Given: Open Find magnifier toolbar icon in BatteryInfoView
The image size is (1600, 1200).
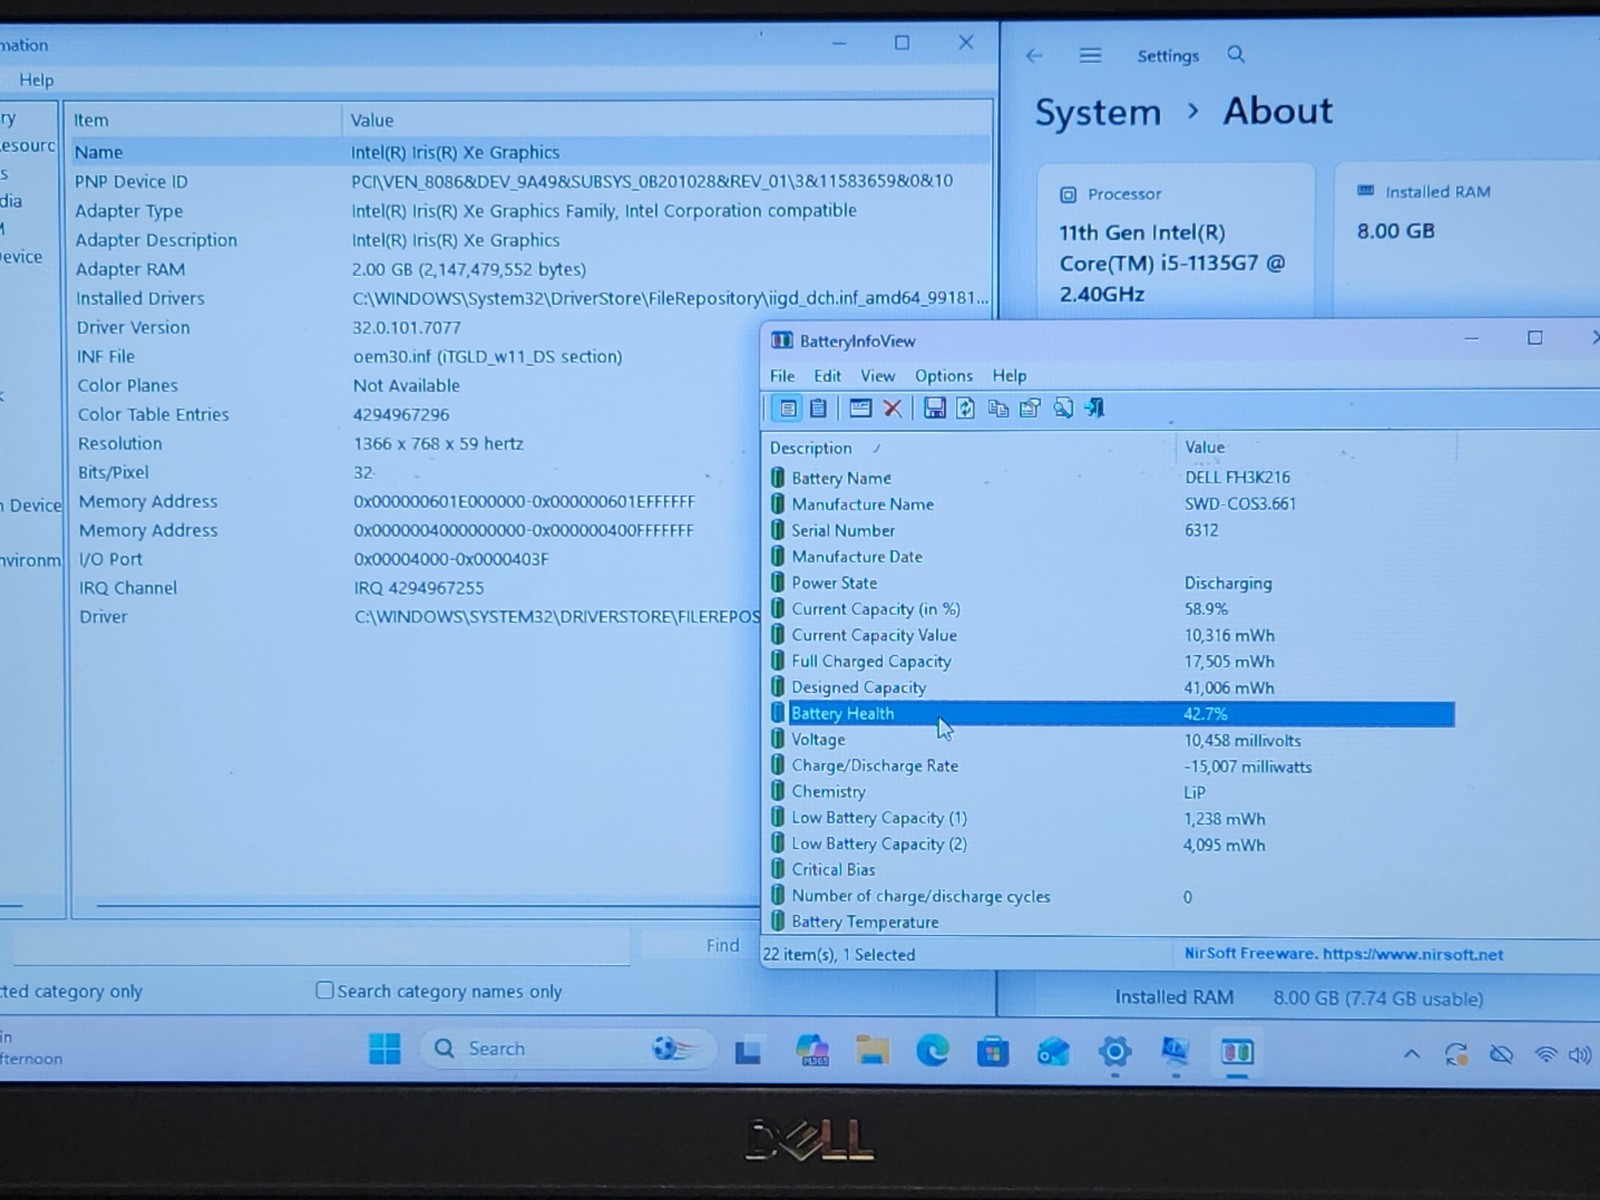Looking at the screenshot, I should [x=1063, y=408].
